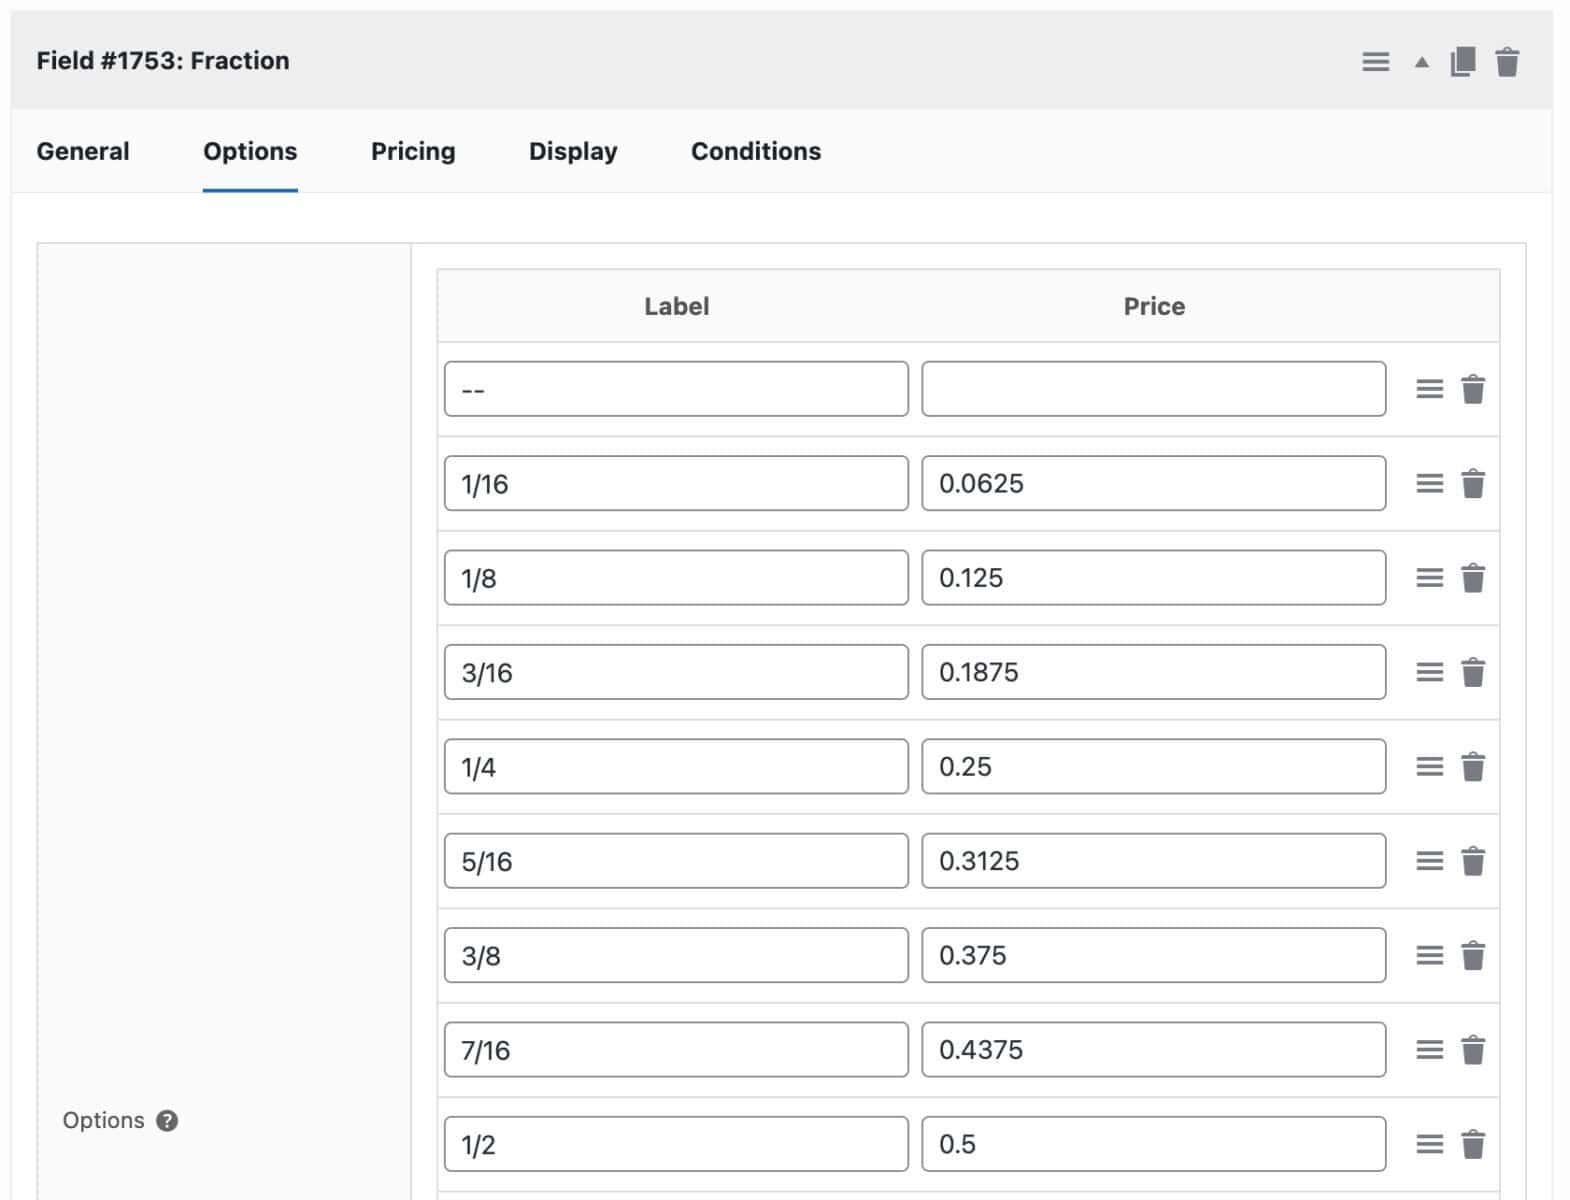The image size is (1570, 1200).
Task: Open the Pricing tab
Action: point(413,151)
